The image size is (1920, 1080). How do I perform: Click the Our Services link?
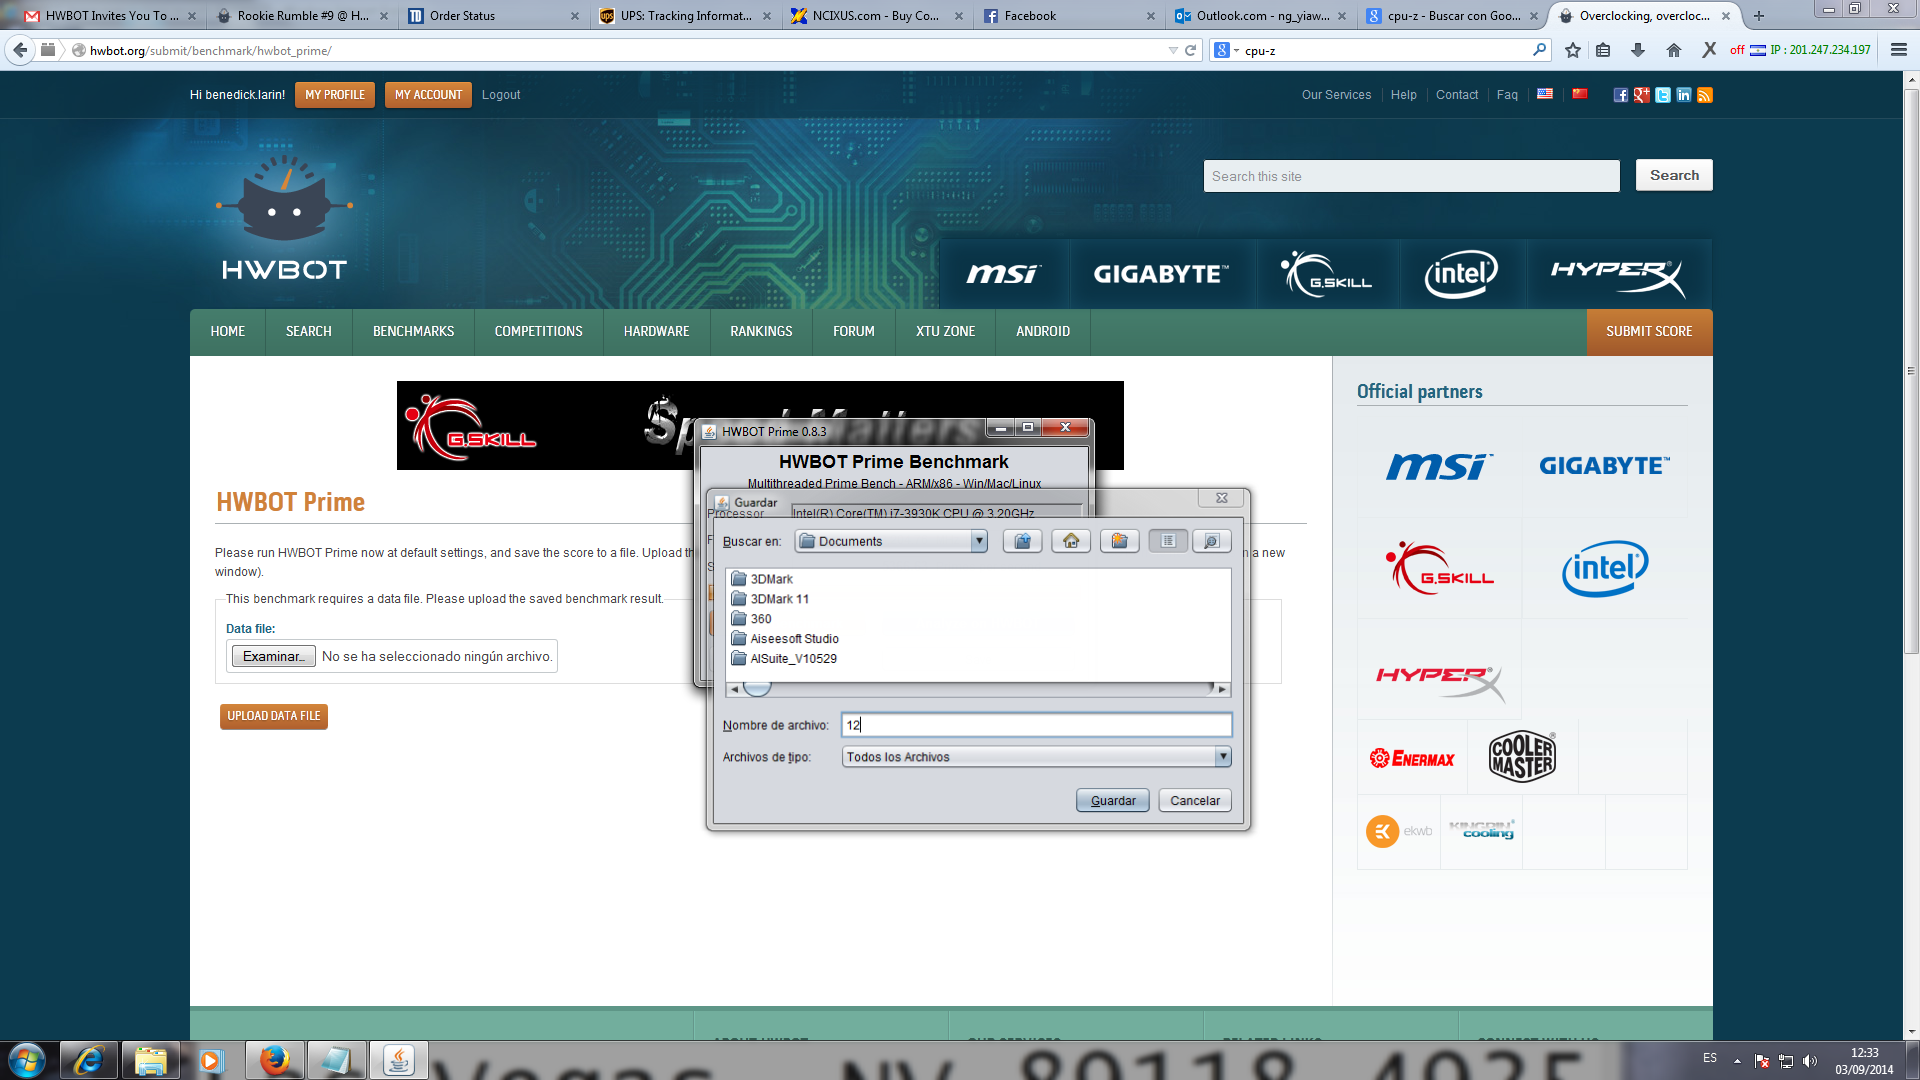click(1336, 95)
